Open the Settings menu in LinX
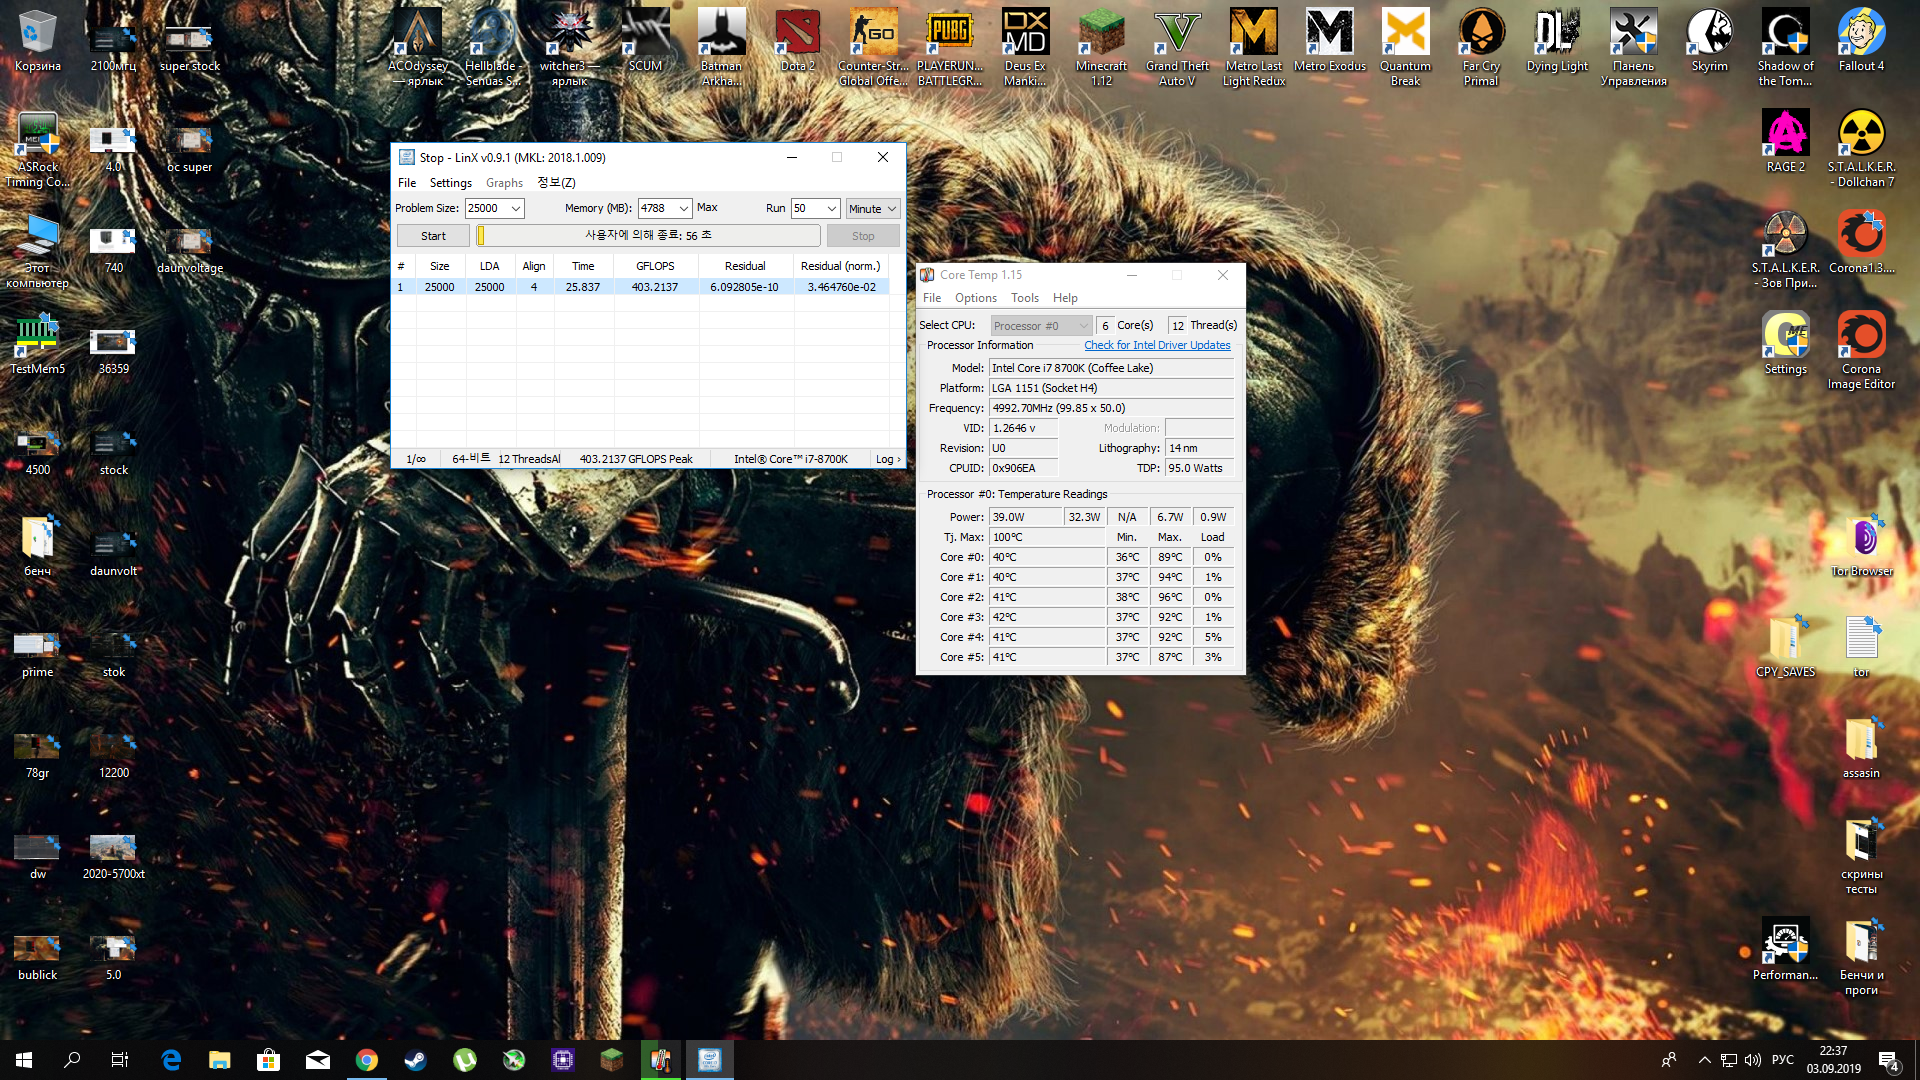The height and width of the screenshot is (1080, 1920). [450, 183]
